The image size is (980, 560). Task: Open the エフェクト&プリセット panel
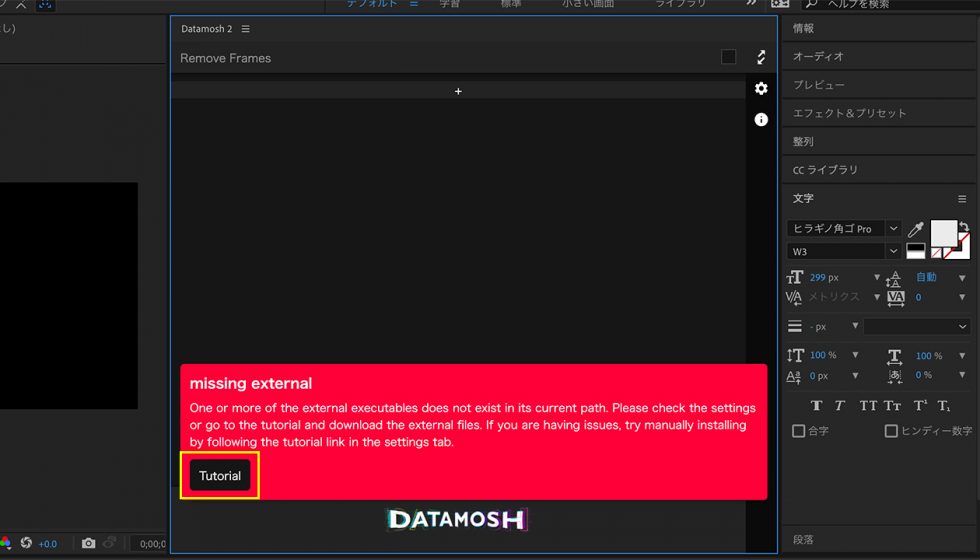coord(879,113)
